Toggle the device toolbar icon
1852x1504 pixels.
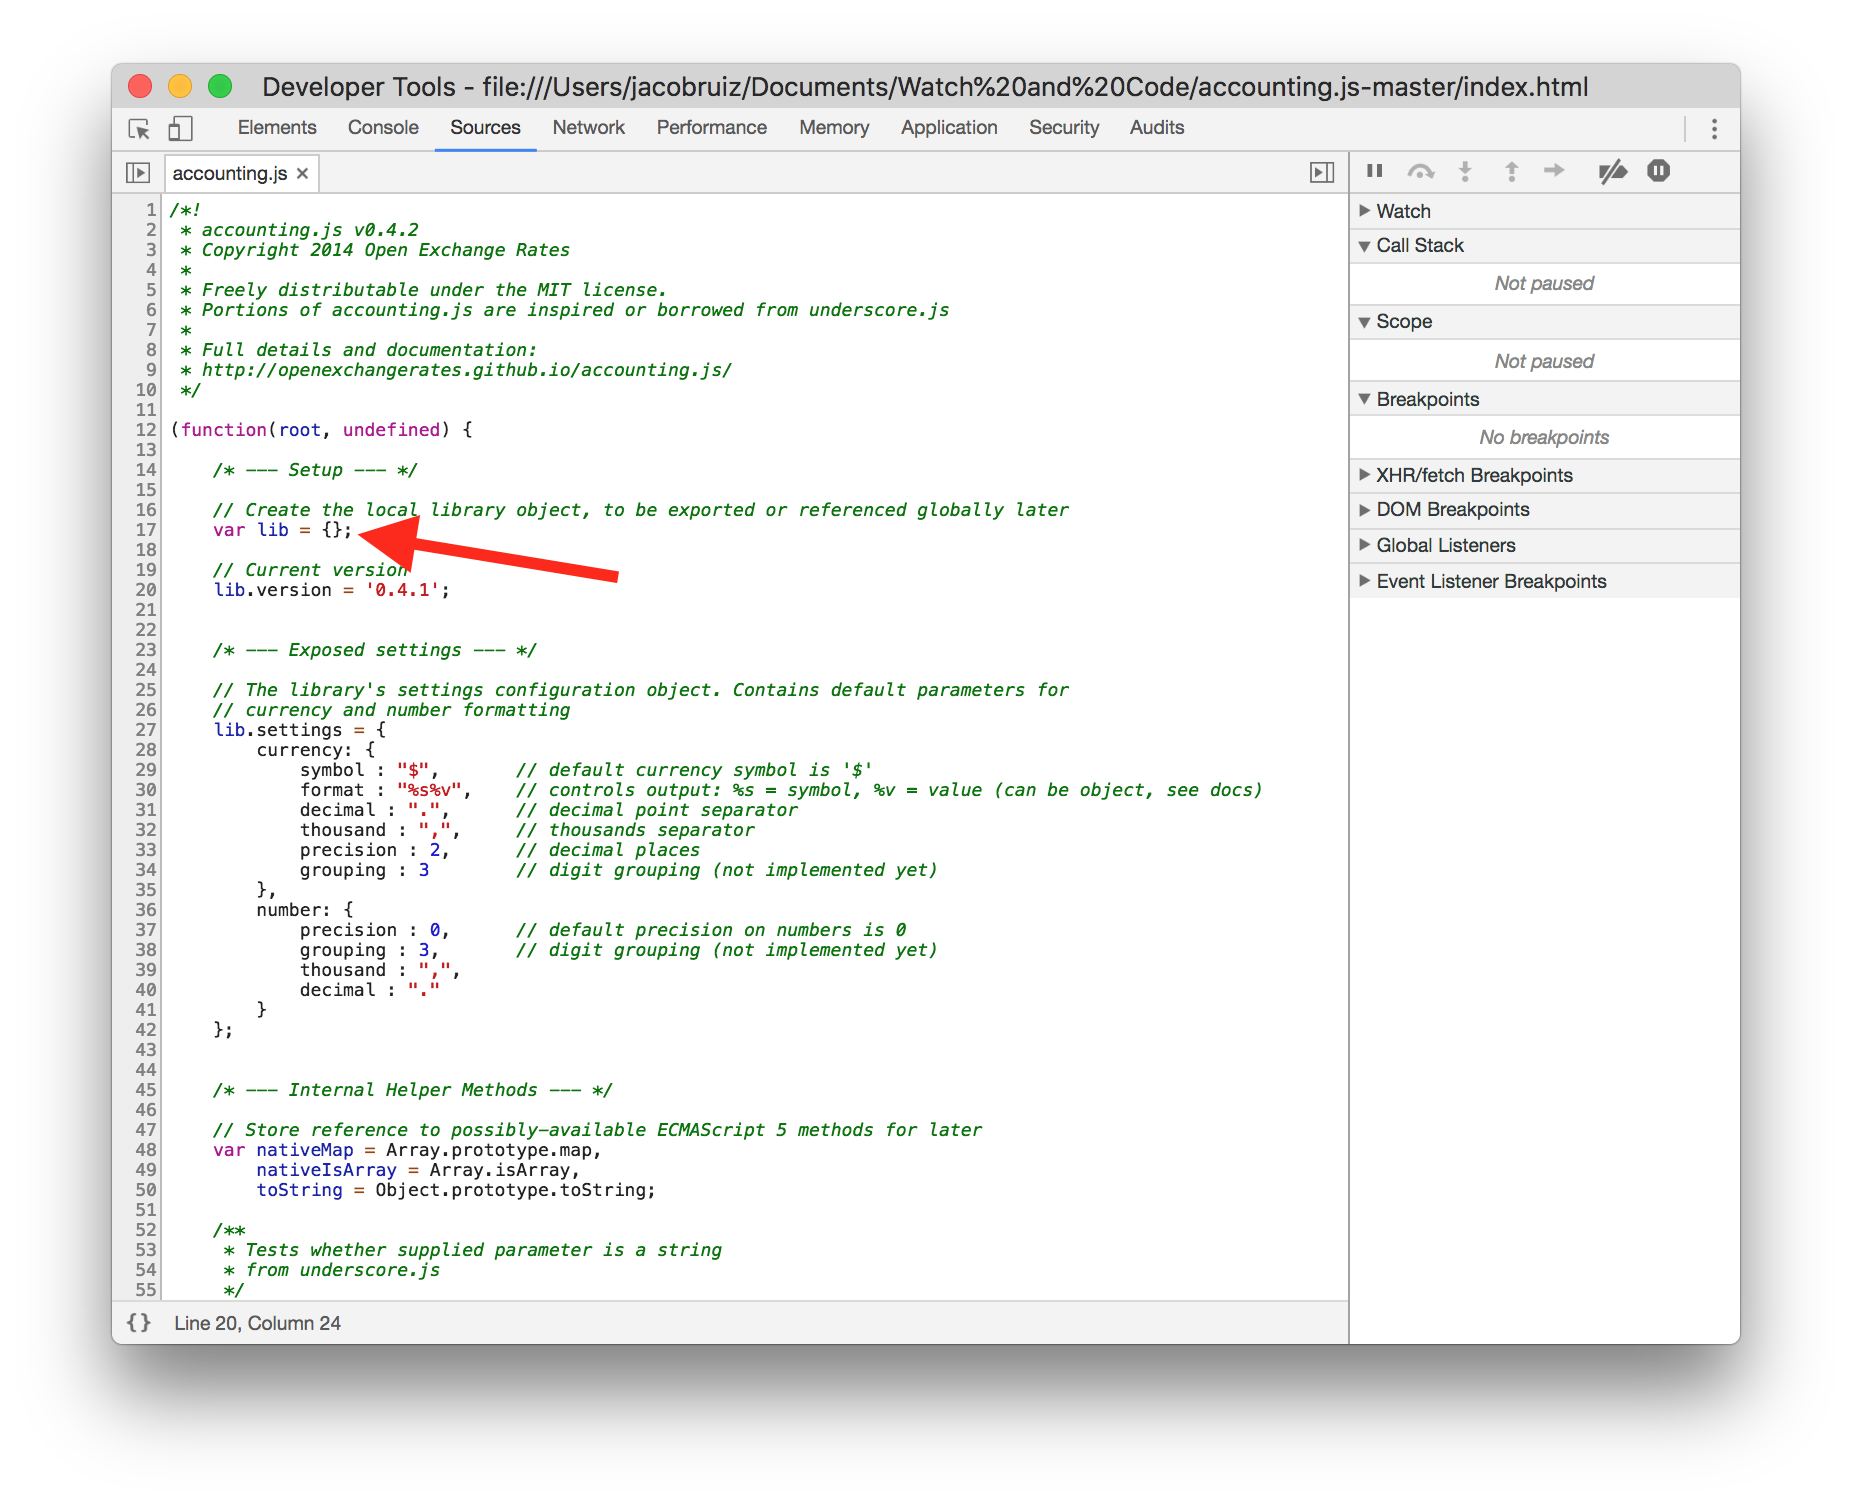coord(180,128)
